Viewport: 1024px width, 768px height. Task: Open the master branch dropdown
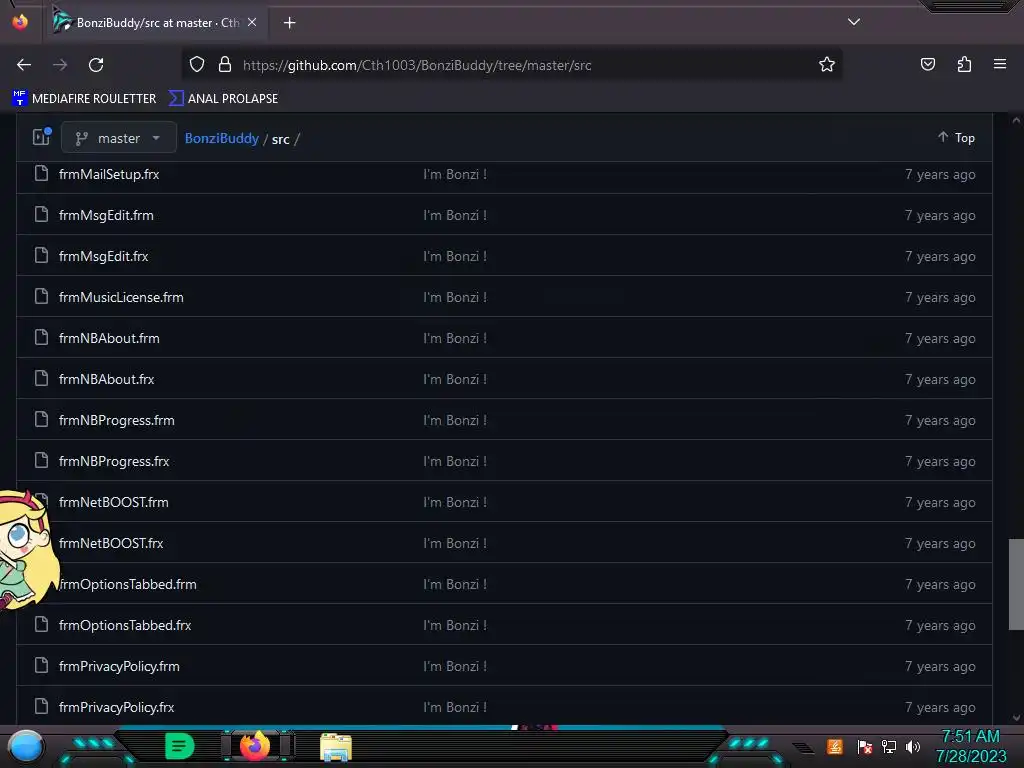(x=119, y=138)
